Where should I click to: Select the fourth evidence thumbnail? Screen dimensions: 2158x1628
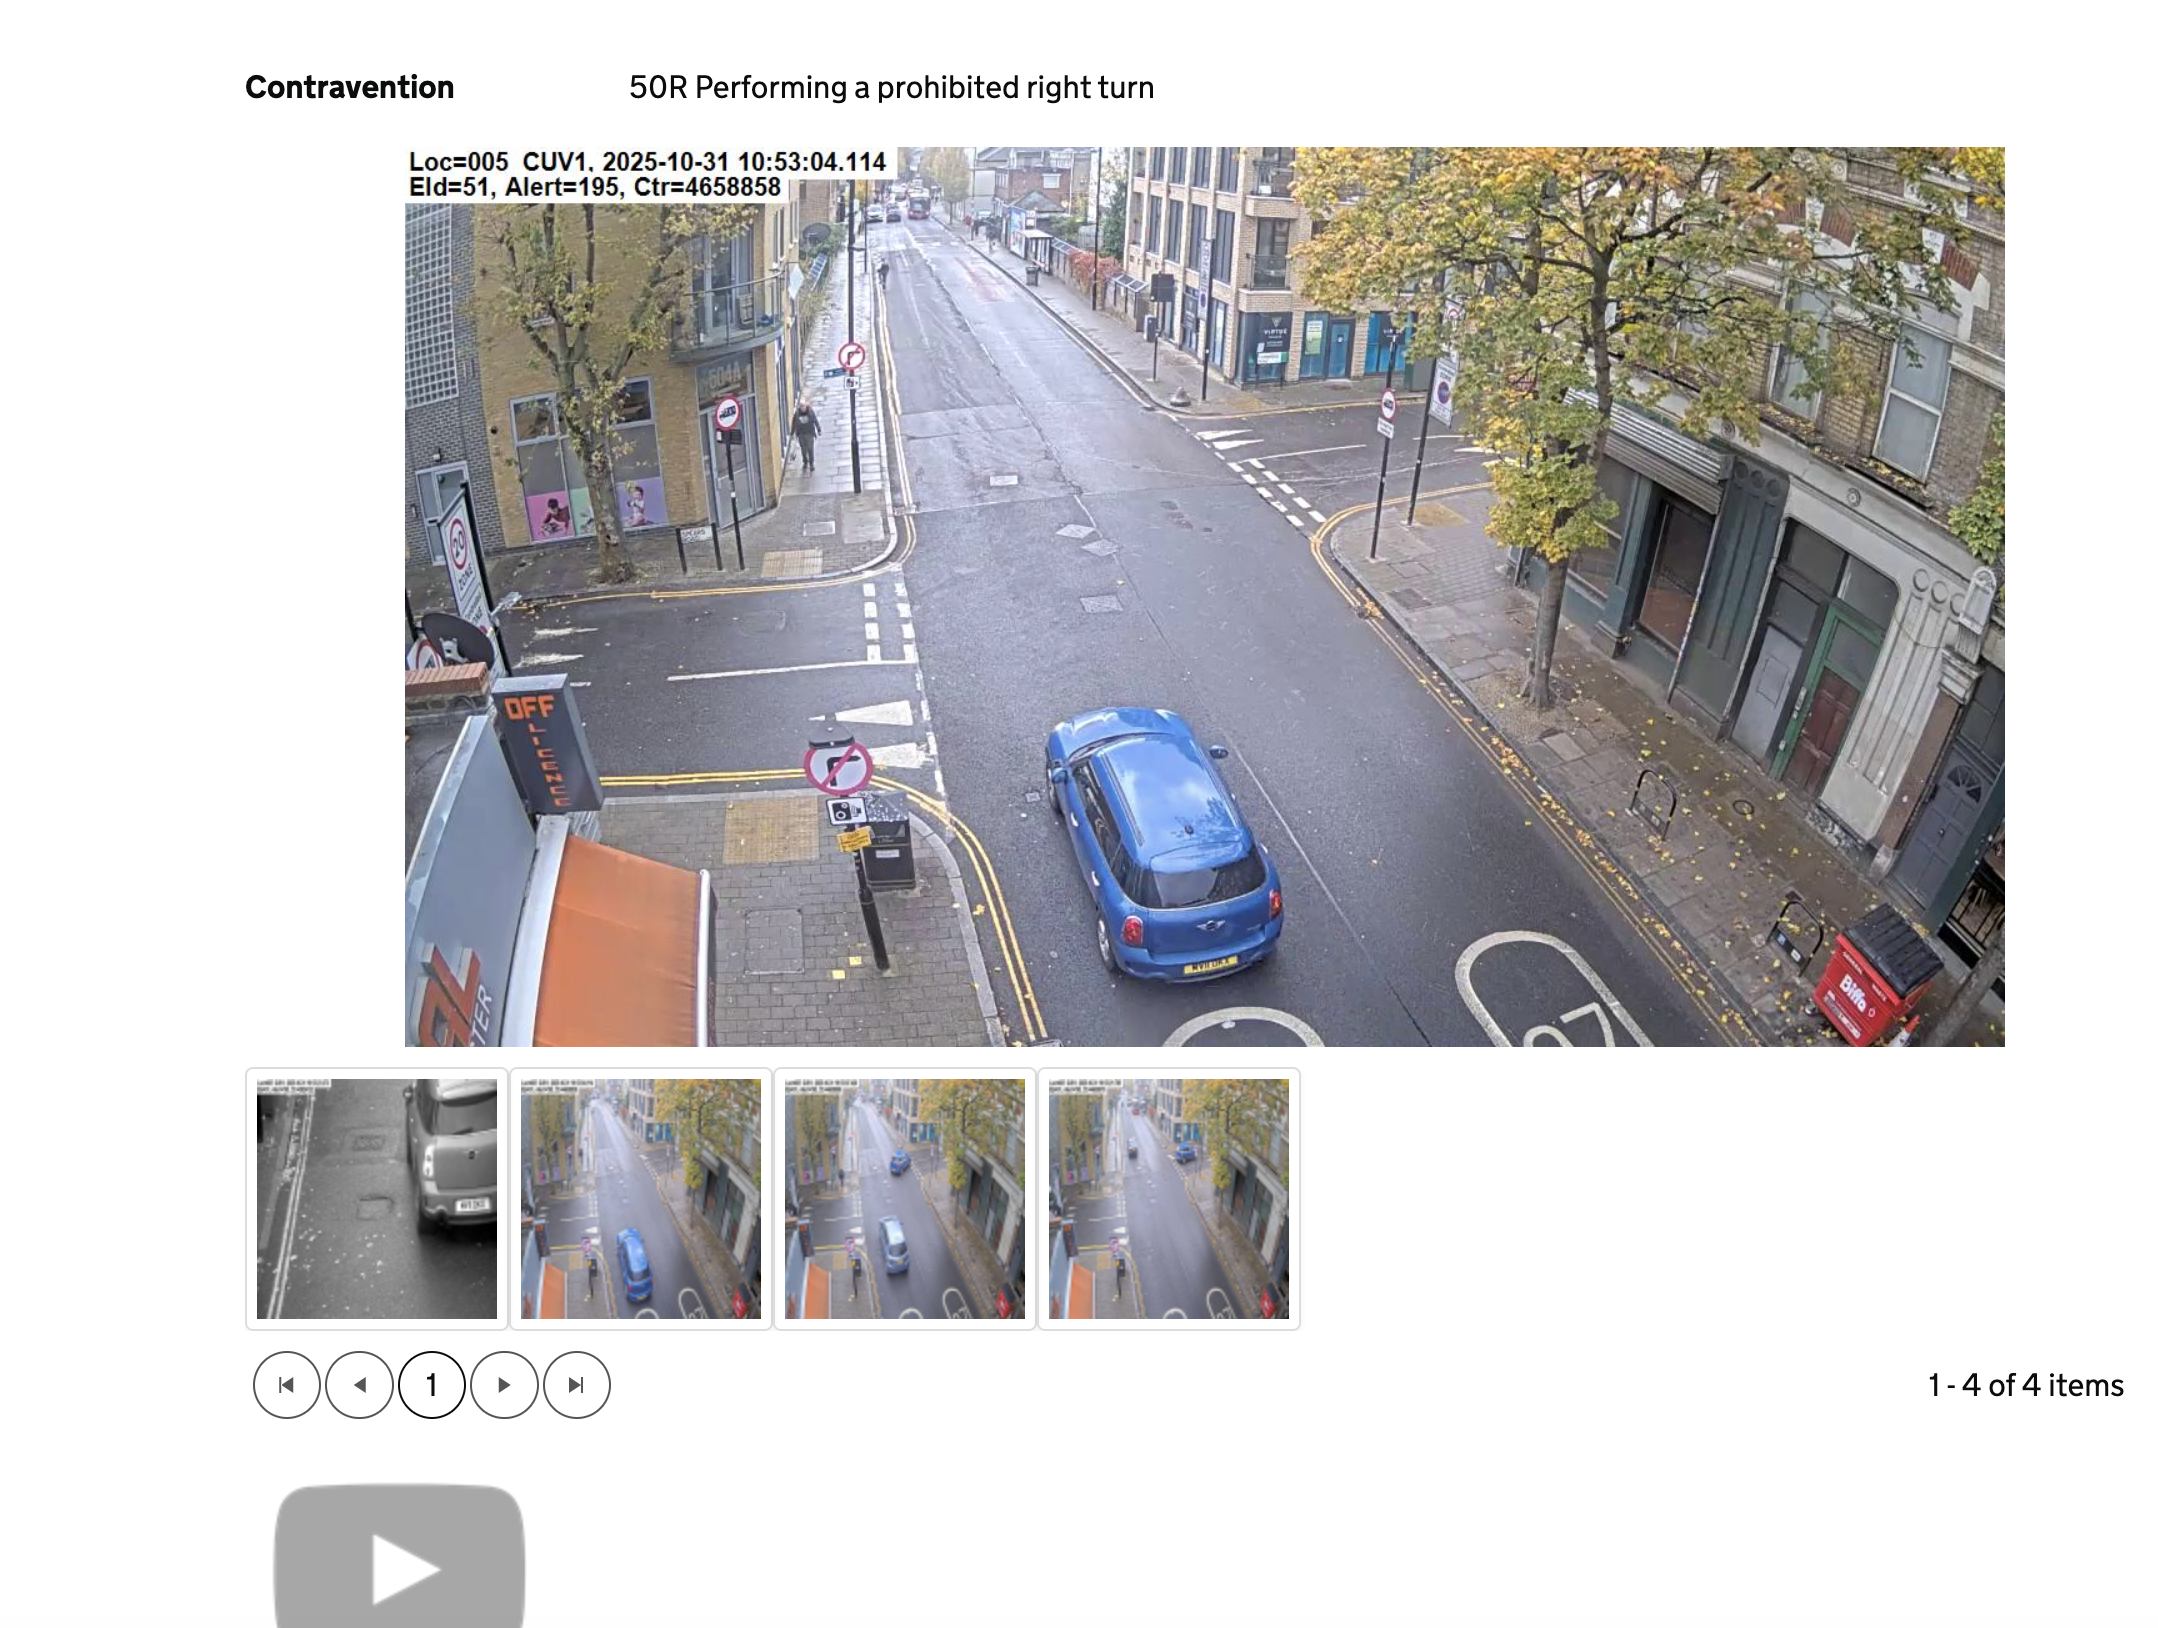(x=1168, y=1198)
